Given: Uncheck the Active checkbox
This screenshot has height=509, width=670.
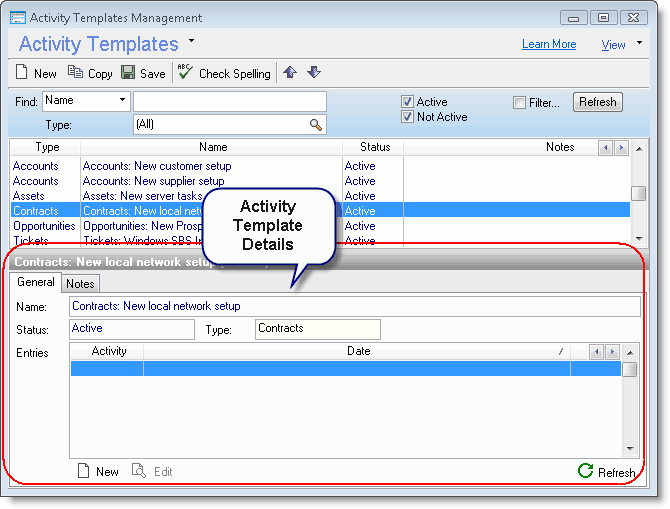Looking at the screenshot, I should coord(407,102).
